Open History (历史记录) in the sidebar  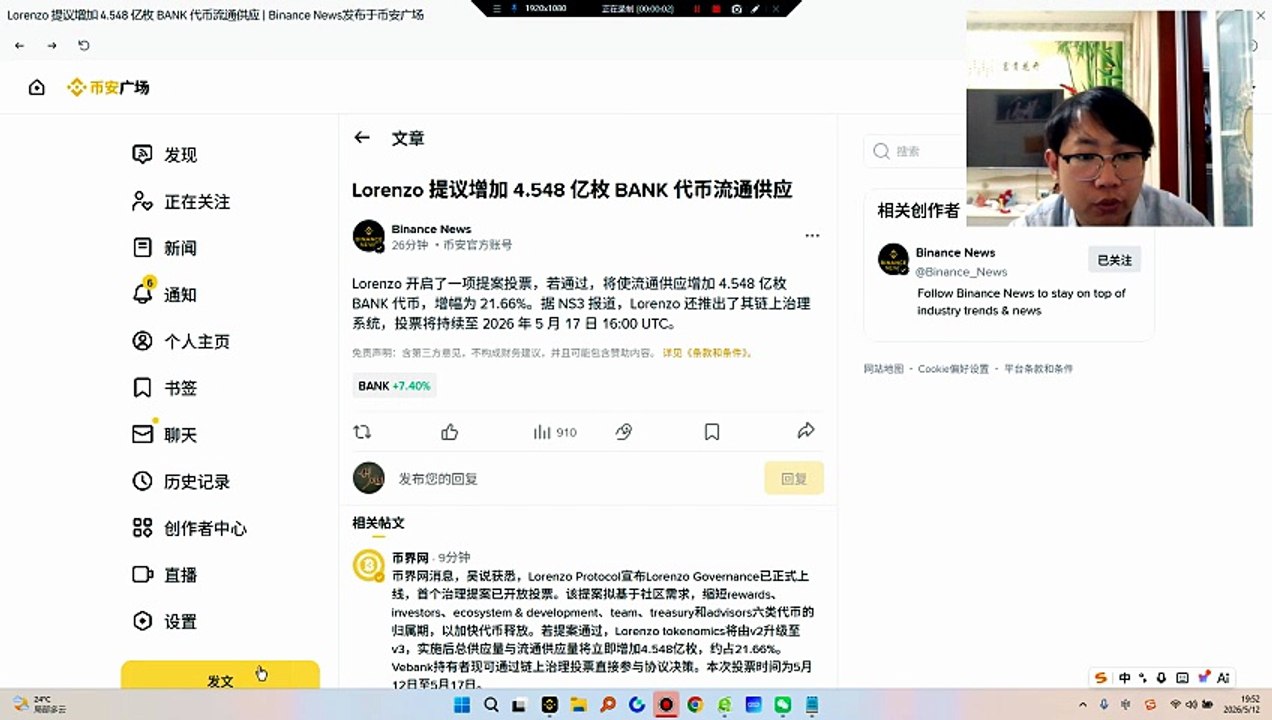click(181, 481)
